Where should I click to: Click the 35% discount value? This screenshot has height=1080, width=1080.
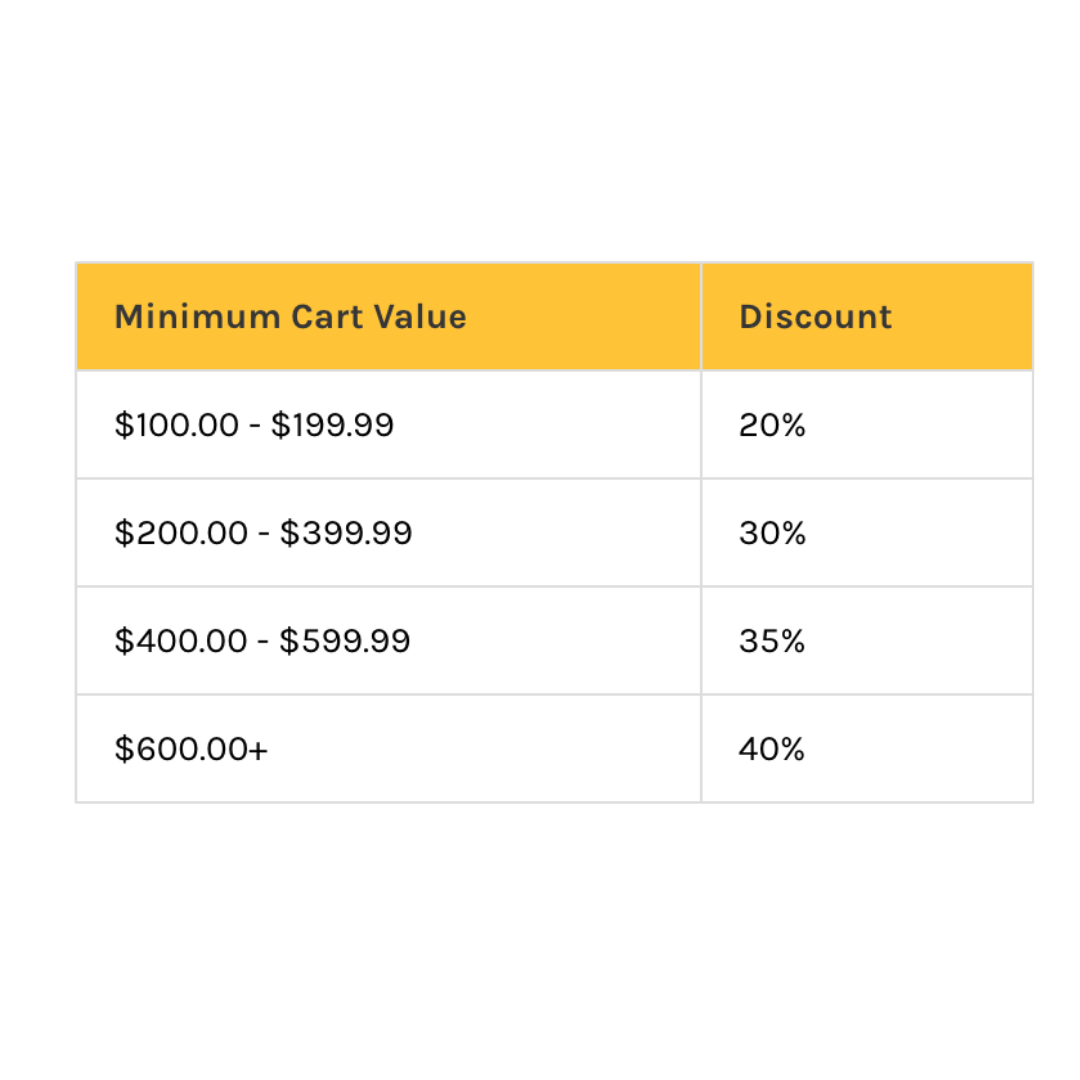[x=772, y=641]
